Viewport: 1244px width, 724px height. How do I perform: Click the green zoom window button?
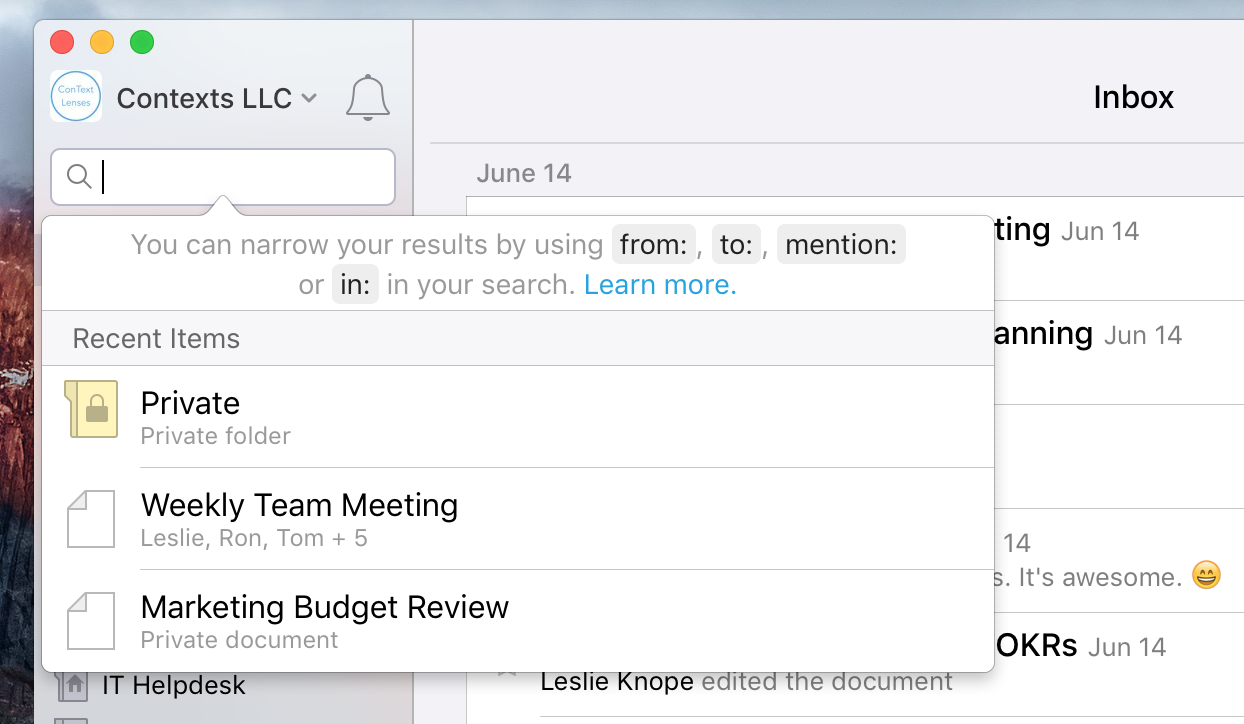(x=142, y=42)
